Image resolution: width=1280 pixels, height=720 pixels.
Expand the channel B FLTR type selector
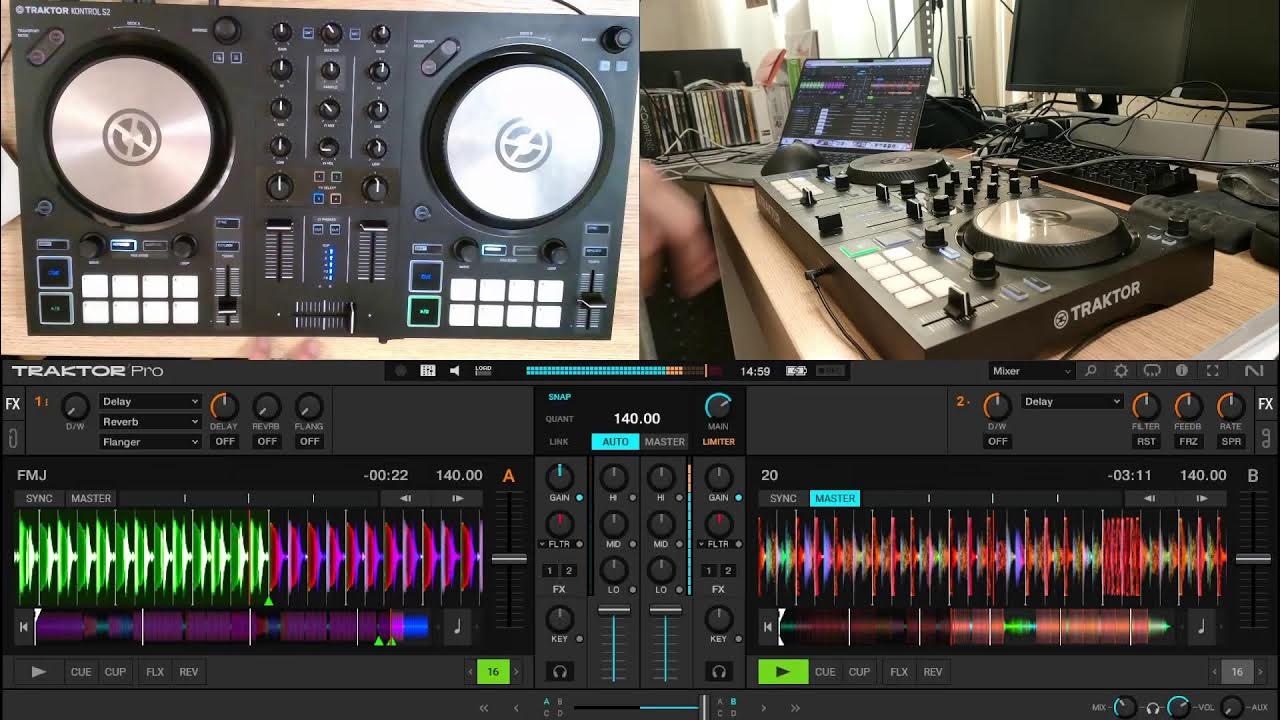coord(701,544)
